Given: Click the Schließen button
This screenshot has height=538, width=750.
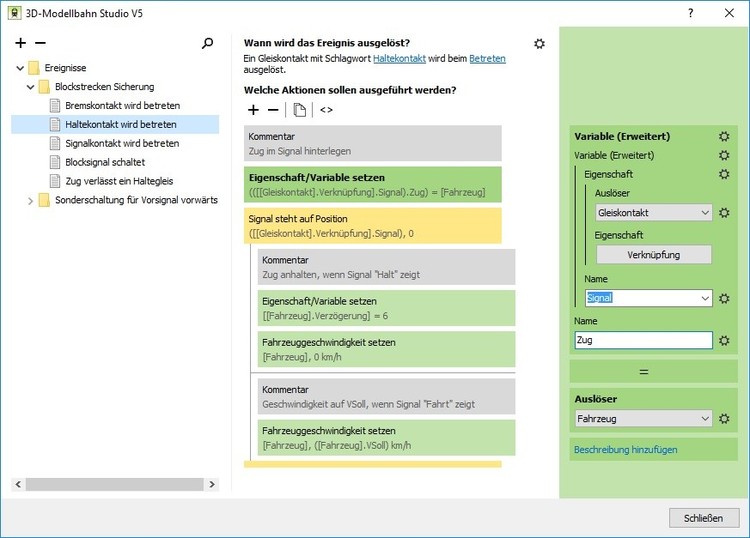Looking at the screenshot, I should pos(703,518).
